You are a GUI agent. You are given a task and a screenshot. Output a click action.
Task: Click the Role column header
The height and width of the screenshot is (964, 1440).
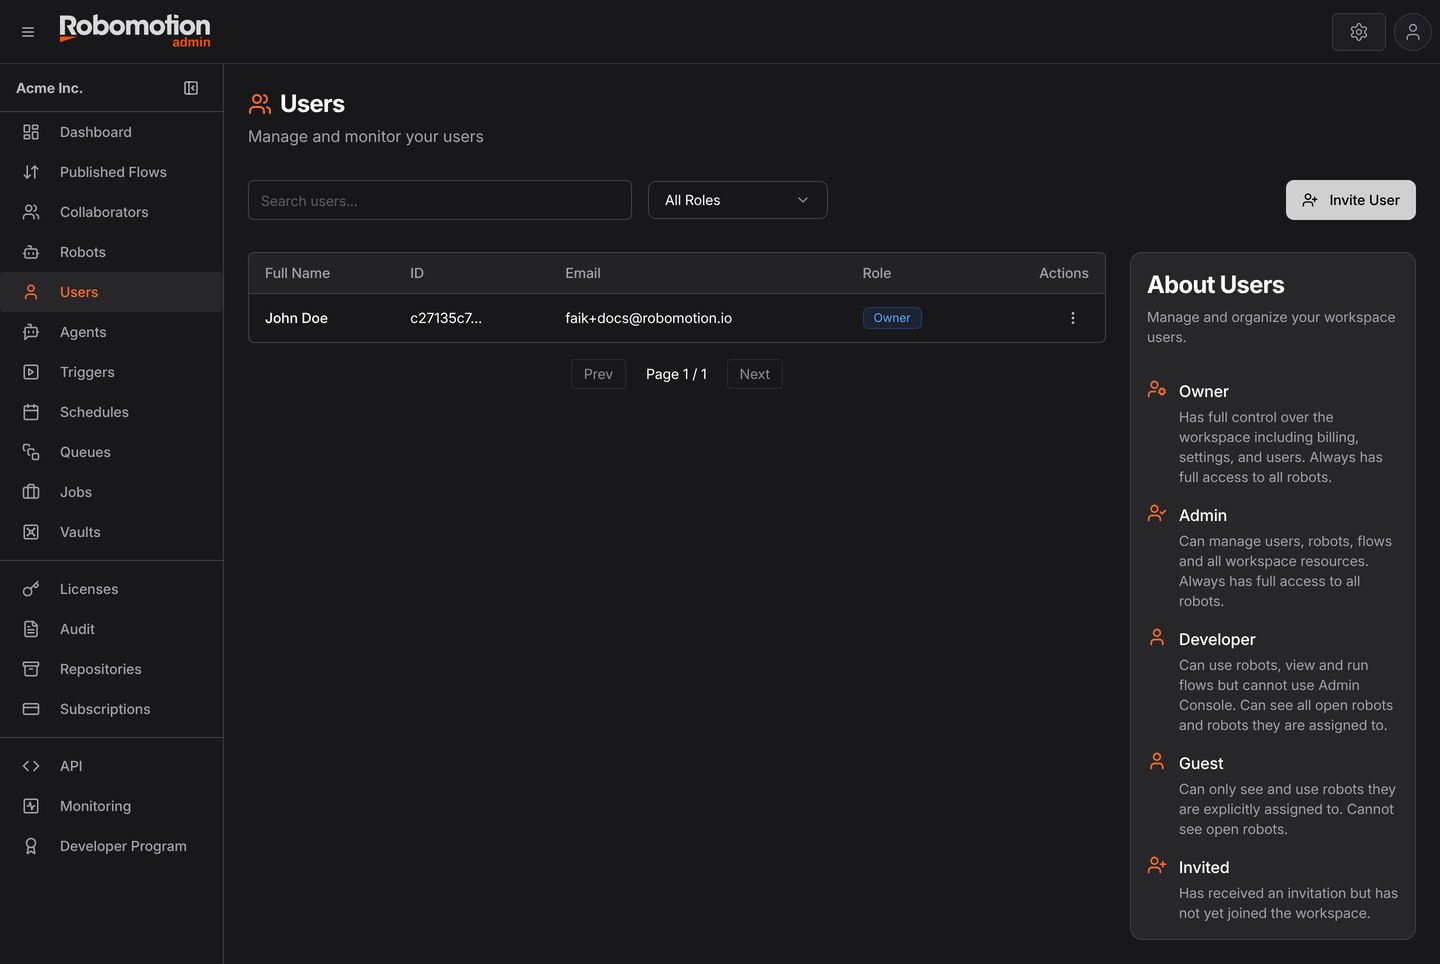click(x=877, y=273)
